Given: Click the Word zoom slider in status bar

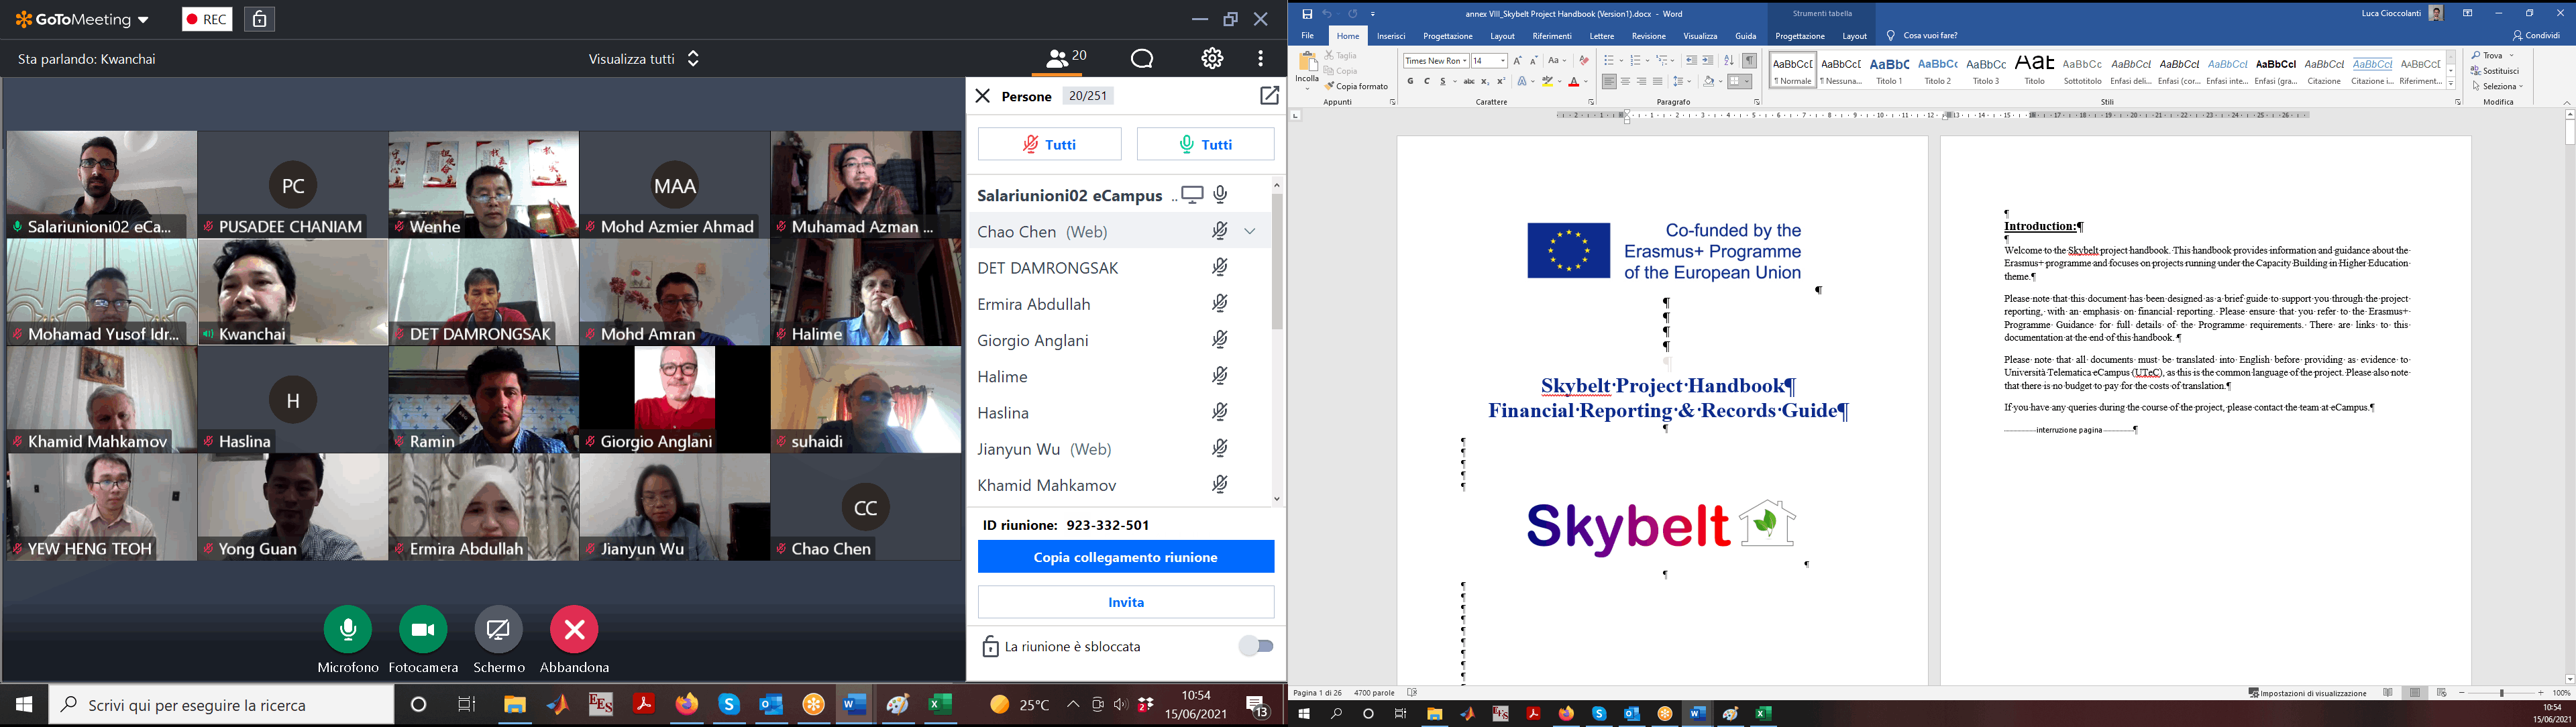Looking at the screenshot, I should 2501,693.
